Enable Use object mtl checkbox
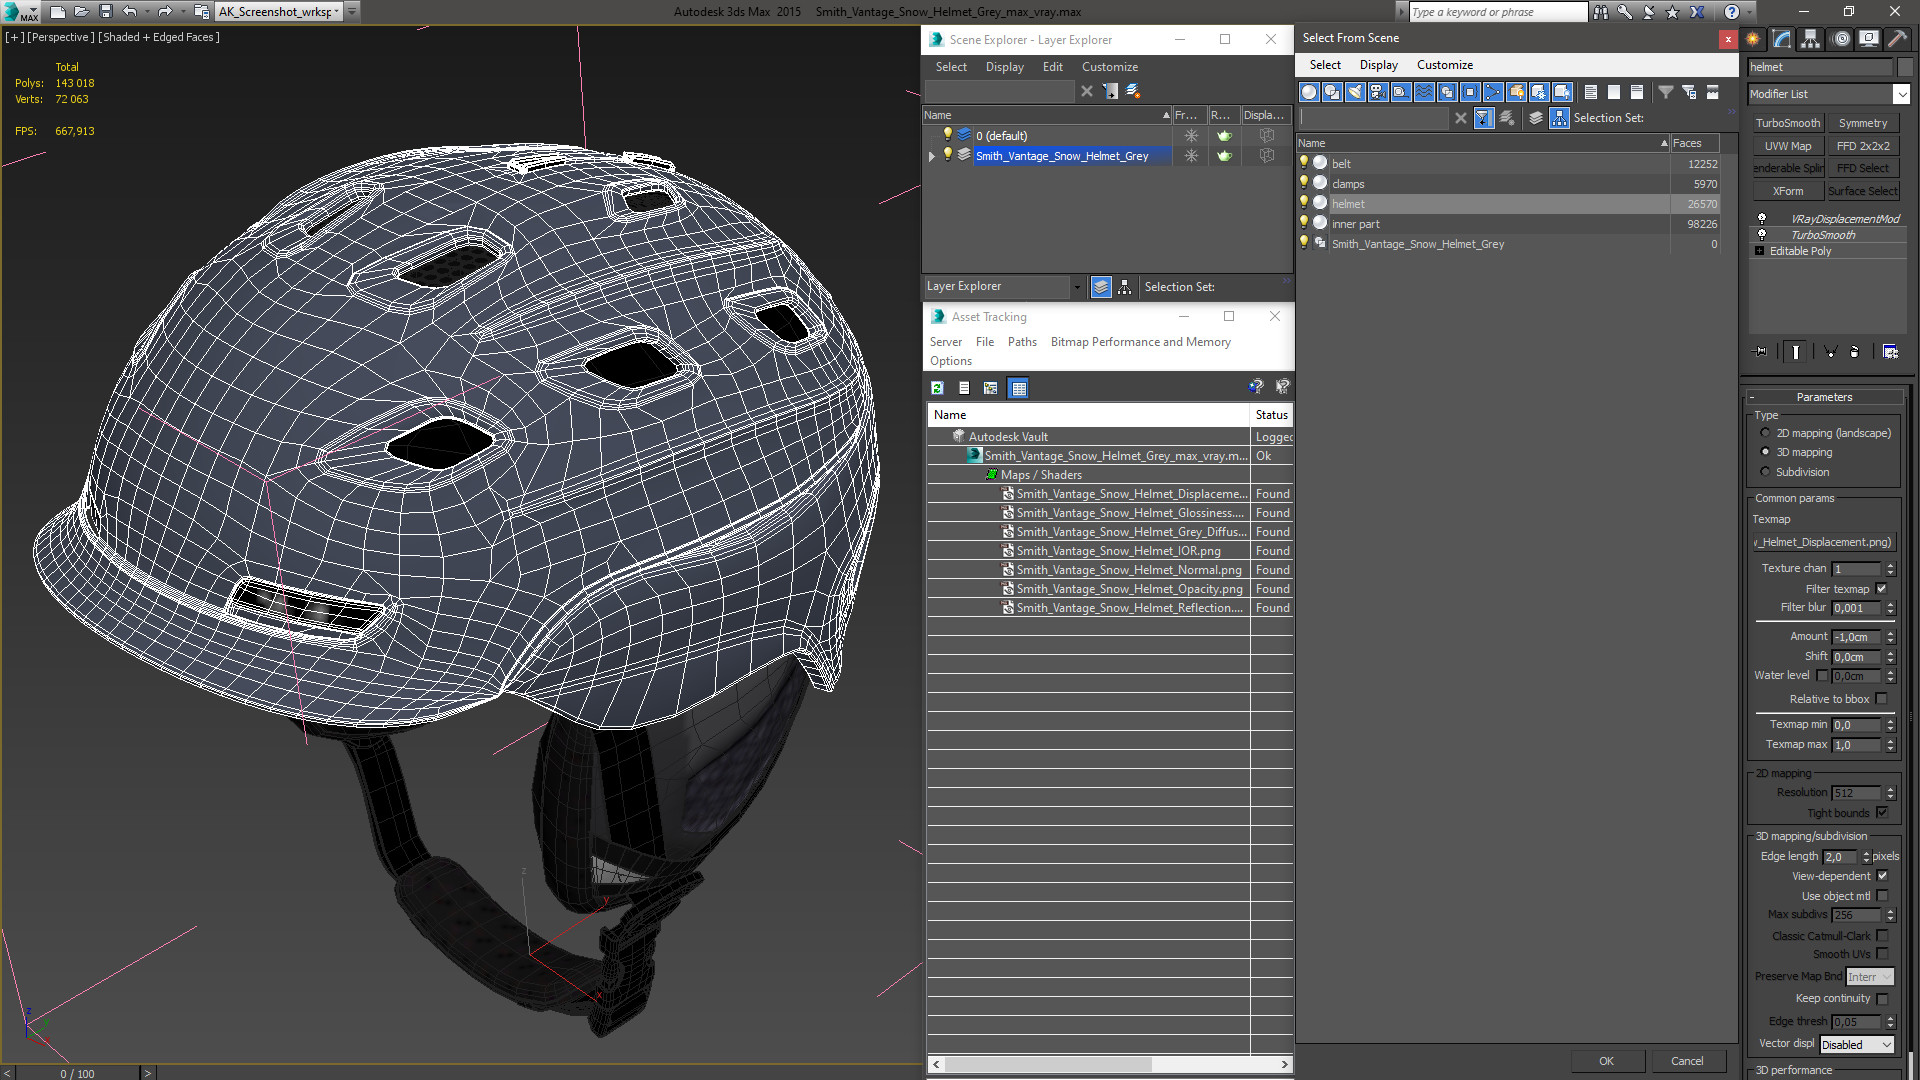1920x1080 pixels. coord(1882,896)
